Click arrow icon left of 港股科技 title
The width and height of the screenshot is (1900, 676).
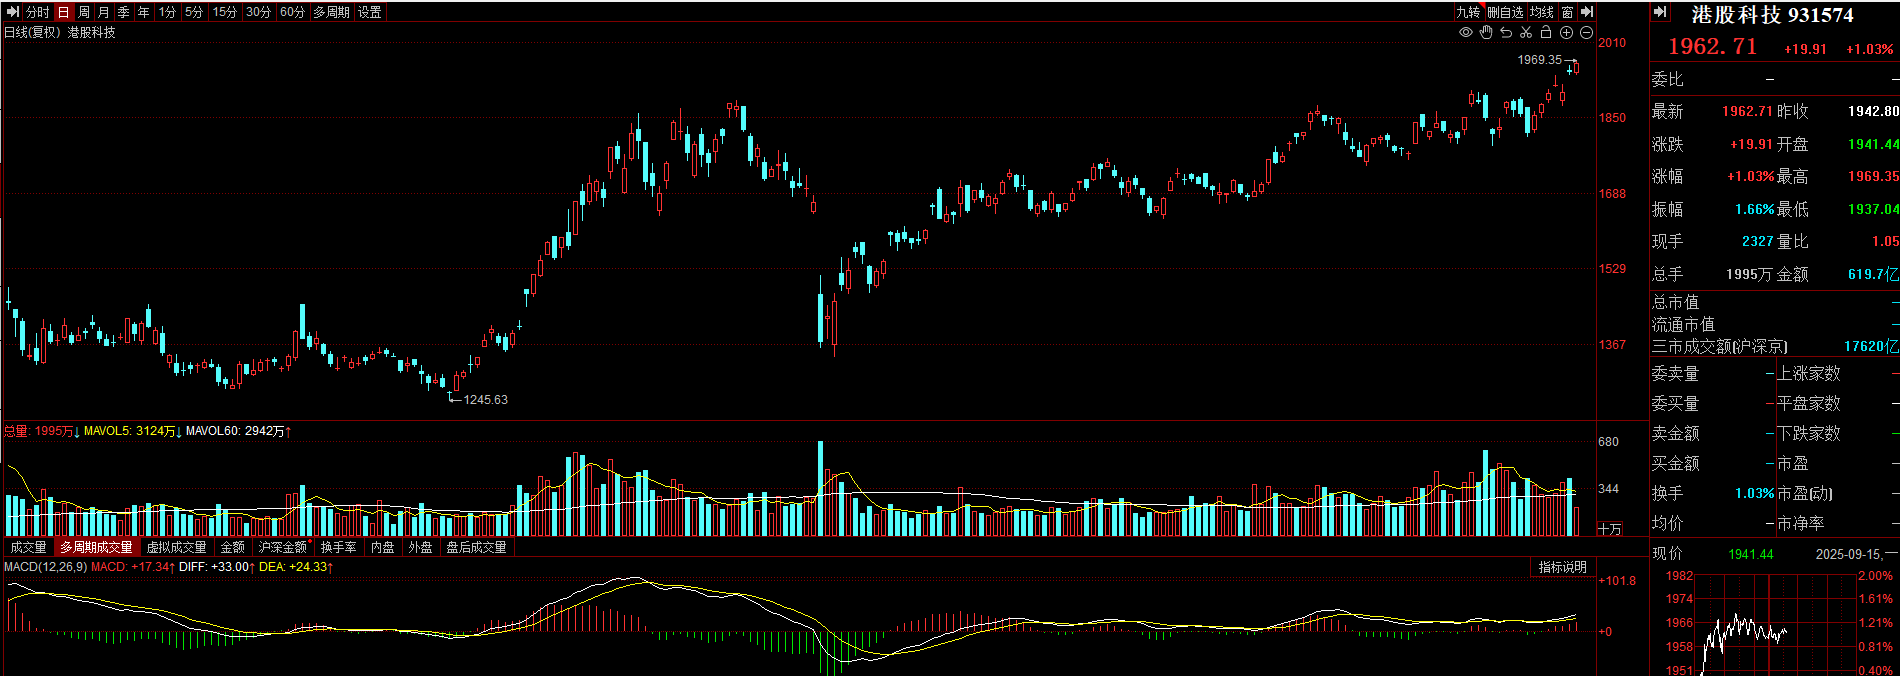coord(1660,13)
